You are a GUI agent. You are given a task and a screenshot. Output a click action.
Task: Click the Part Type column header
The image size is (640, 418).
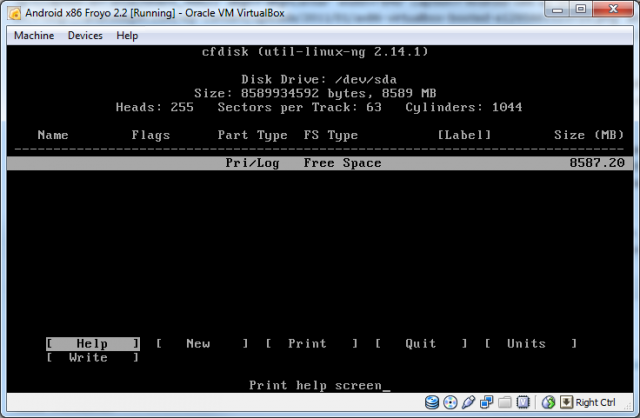click(x=252, y=135)
